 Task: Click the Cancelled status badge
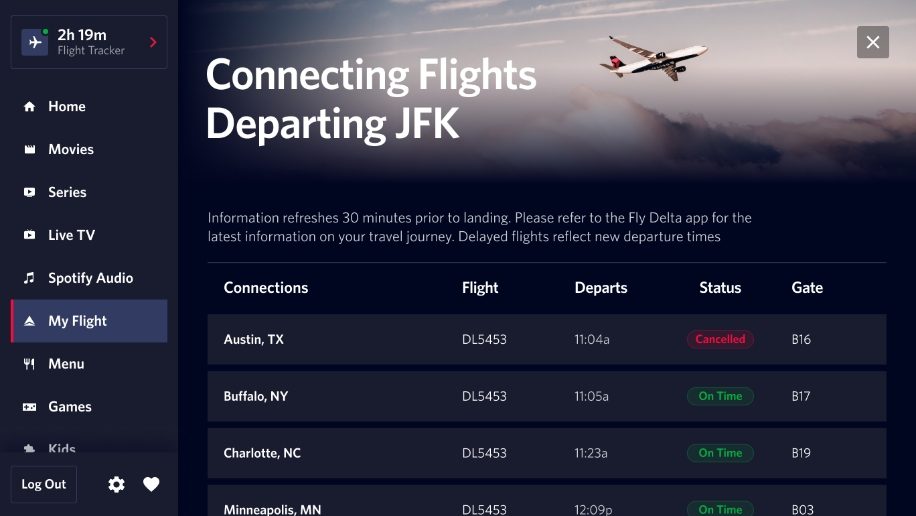[720, 340]
